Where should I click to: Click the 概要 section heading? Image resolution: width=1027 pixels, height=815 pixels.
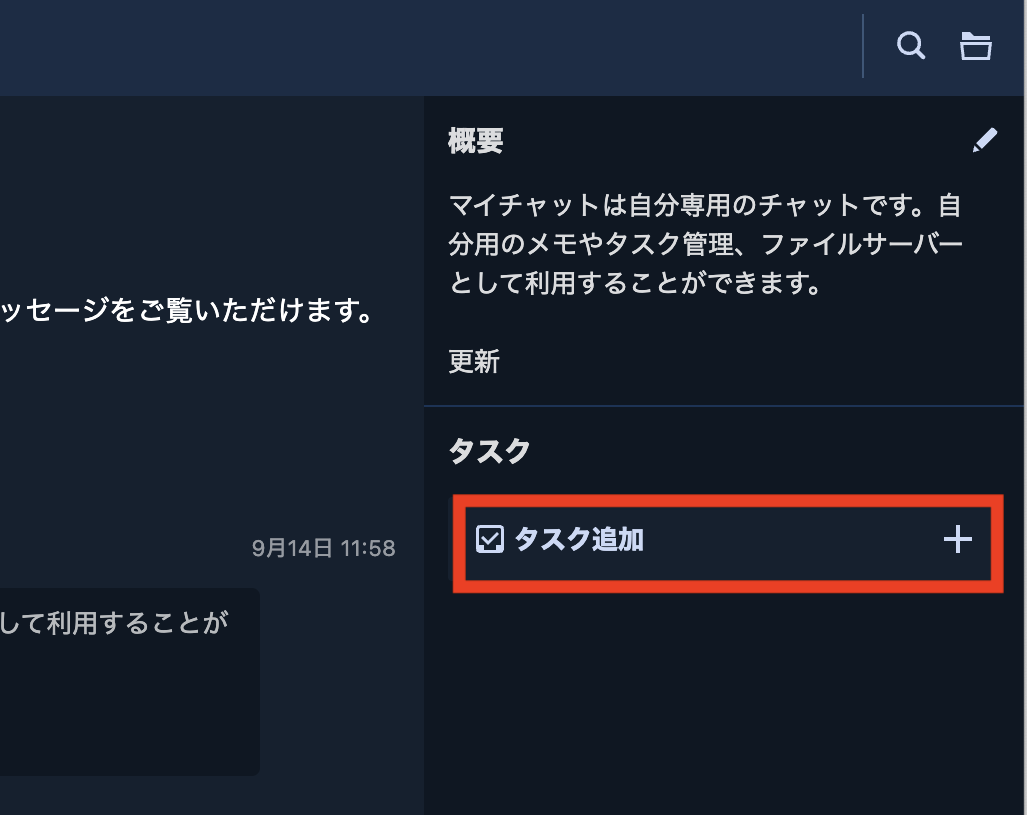coord(476,141)
